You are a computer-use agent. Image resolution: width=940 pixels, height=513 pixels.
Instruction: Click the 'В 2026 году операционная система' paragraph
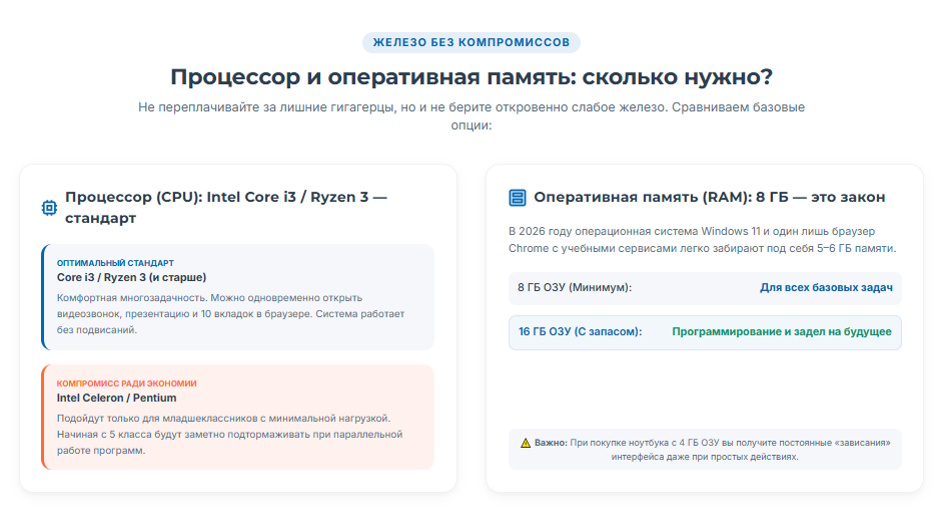pyautogui.click(x=702, y=240)
